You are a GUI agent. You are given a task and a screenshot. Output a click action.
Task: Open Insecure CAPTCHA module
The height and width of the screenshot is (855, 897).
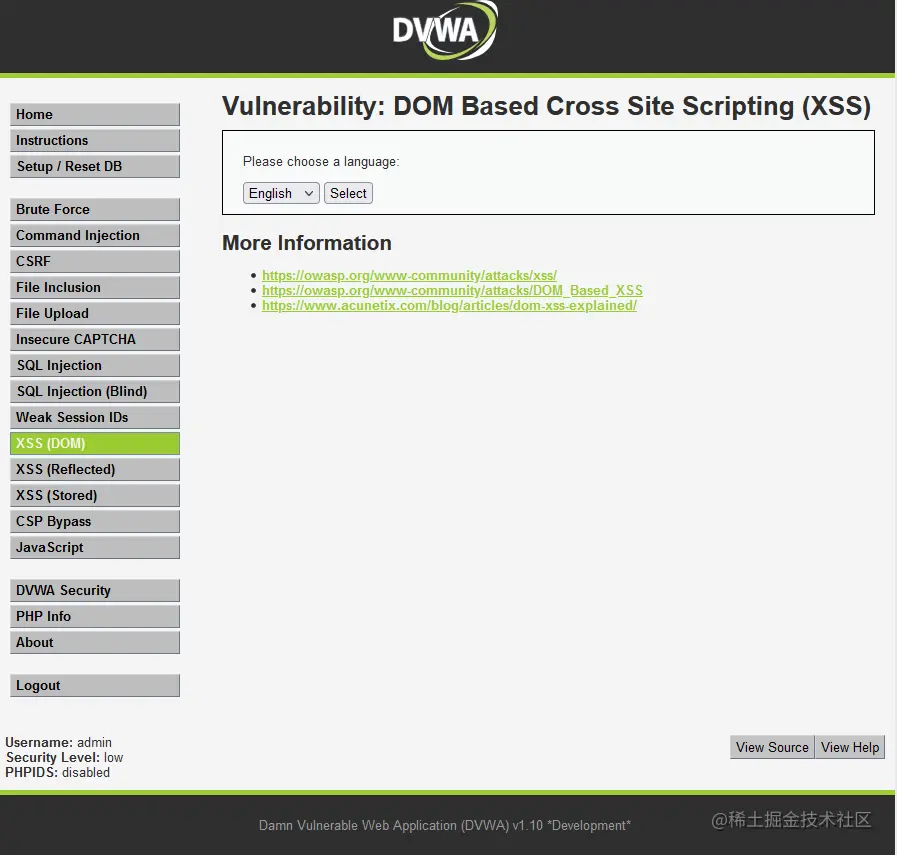(x=95, y=340)
